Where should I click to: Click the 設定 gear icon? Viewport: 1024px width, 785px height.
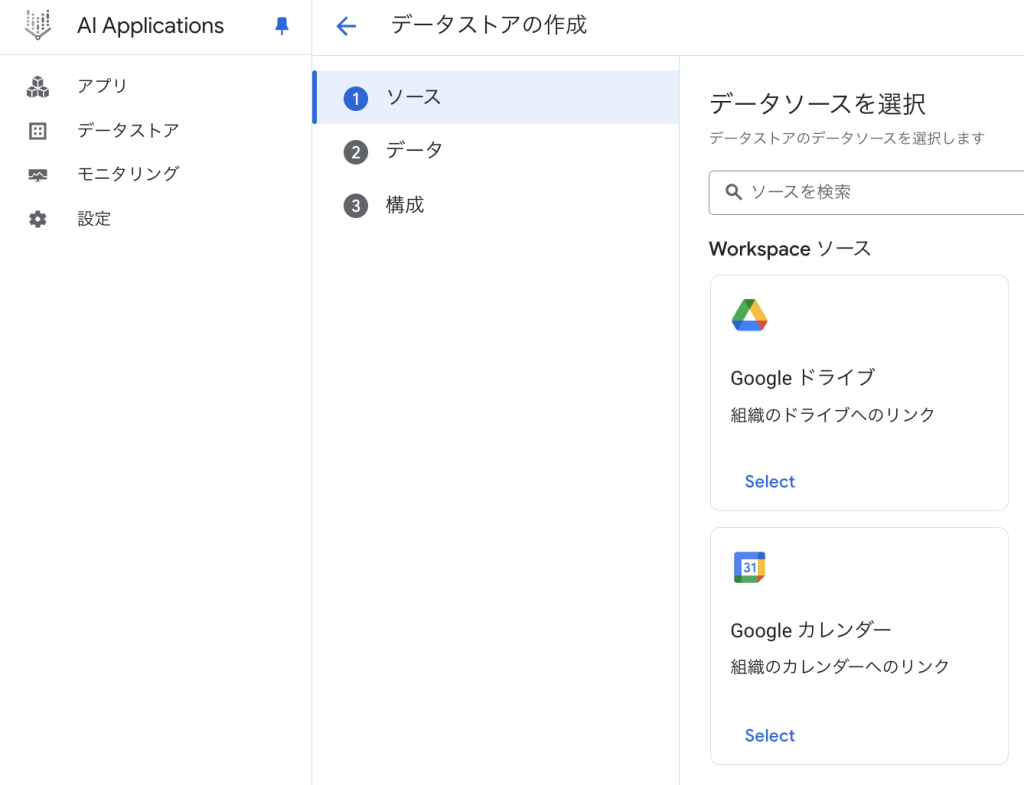[38, 219]
